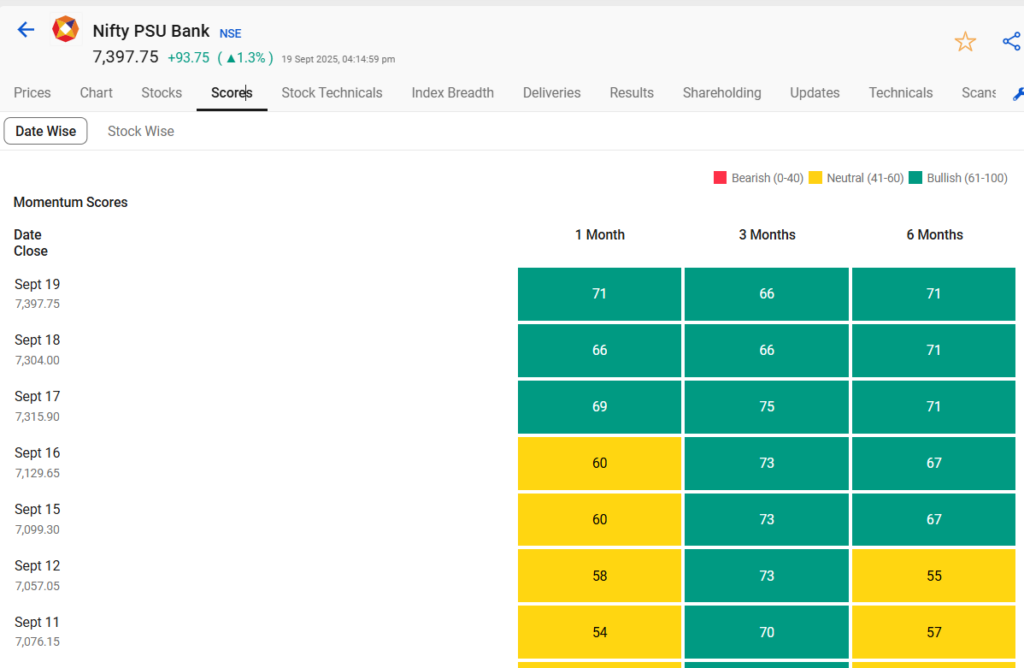Switch to the Chart tab
The image size is (1024, 668).
tap(96, 93)
